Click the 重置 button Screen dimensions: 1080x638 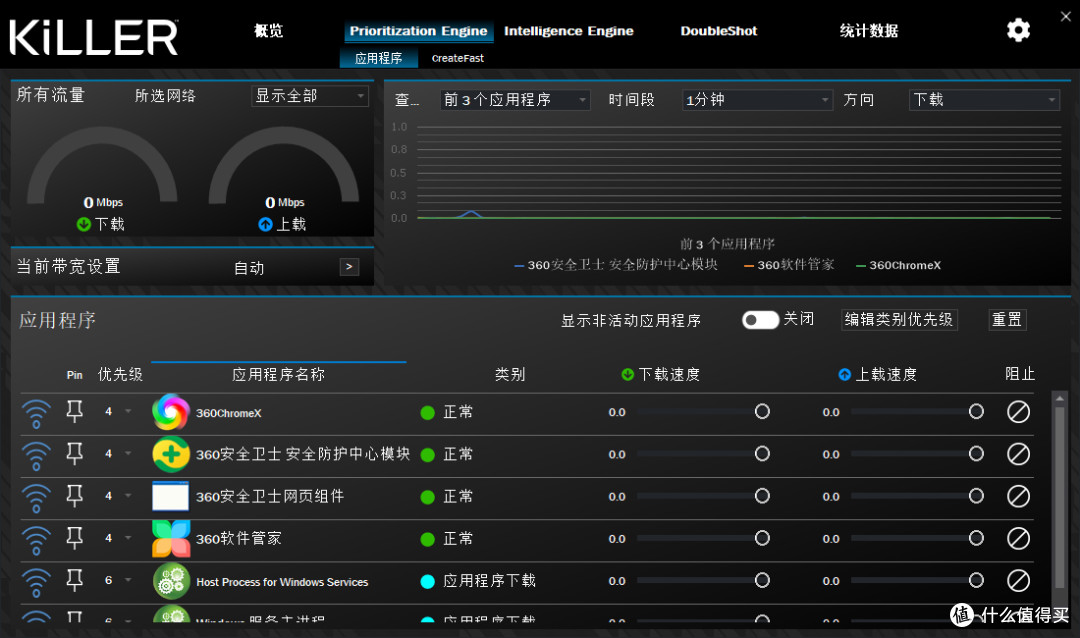[x=1007, y=320]
